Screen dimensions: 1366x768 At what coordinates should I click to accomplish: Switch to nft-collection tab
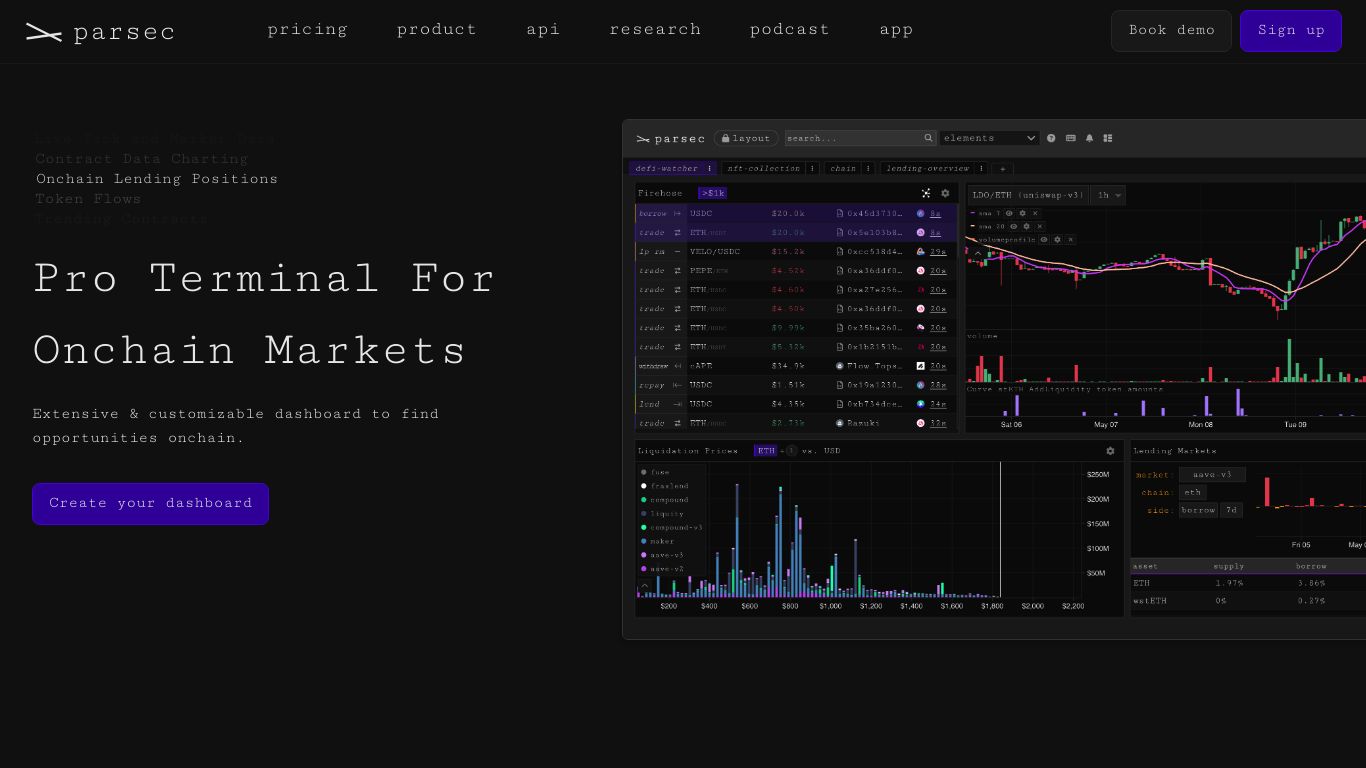click(x=764, y=168)
